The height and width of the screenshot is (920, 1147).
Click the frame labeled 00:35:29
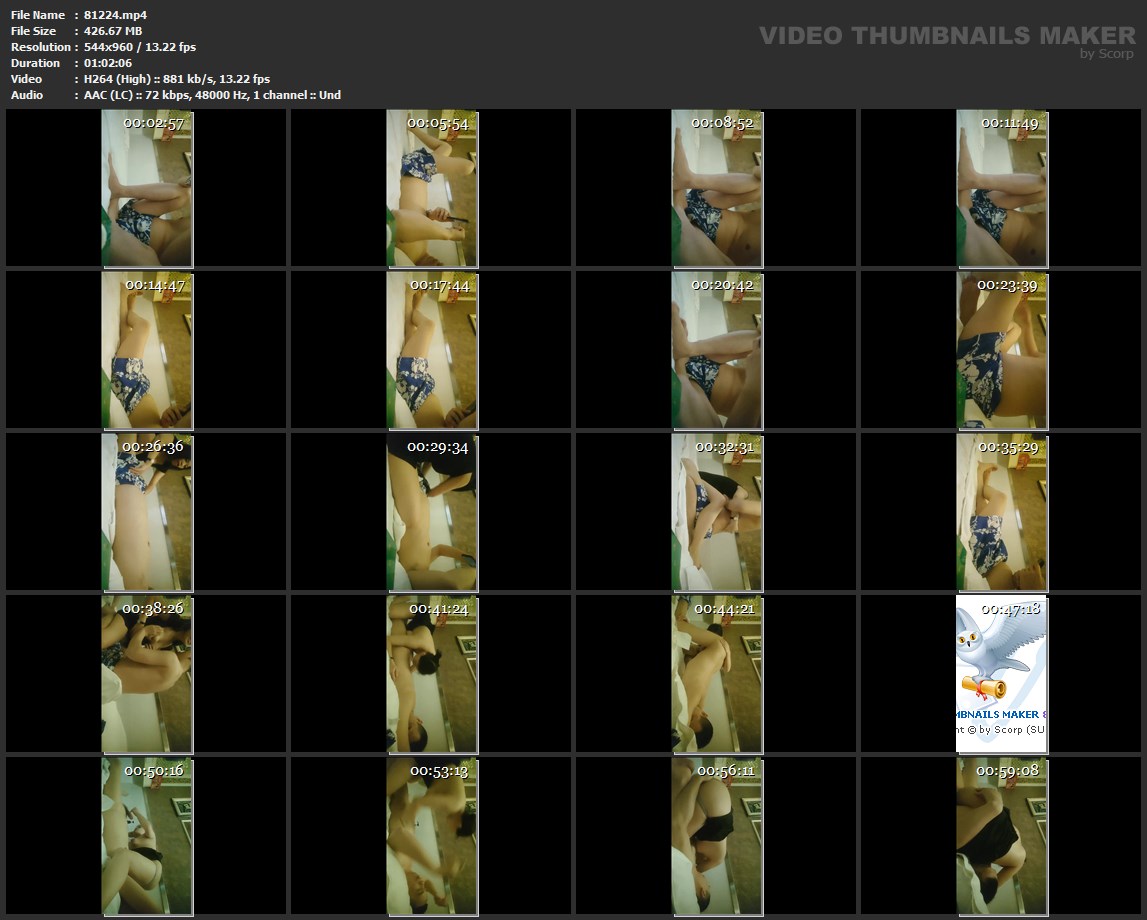coord(1001,511)
